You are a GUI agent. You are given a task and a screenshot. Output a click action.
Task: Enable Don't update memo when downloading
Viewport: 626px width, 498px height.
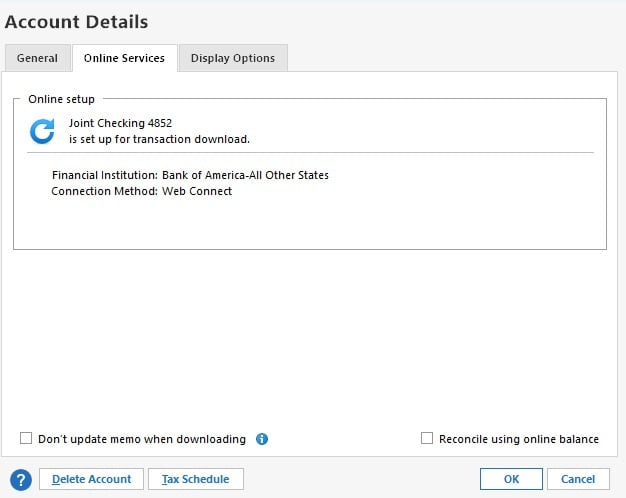point(27,439)
